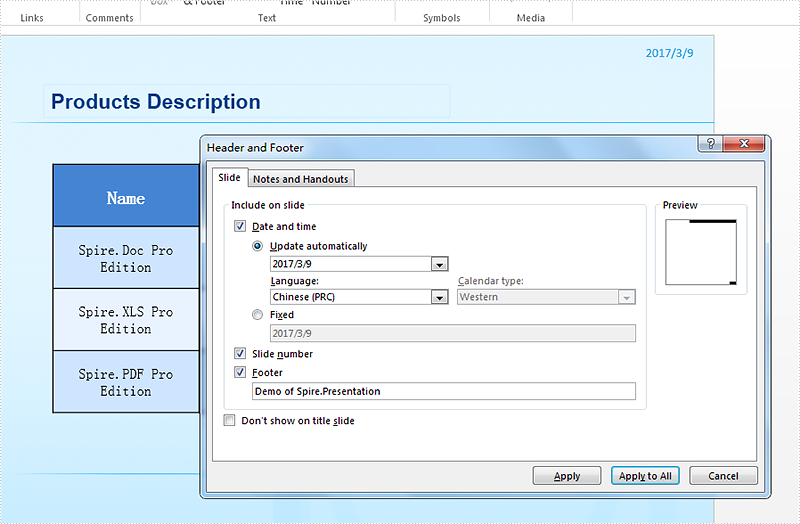The height and width of the screenshot is (524, 800).
Task: Open the Language dropdown arrow
Action: click(x=439, y=297)
